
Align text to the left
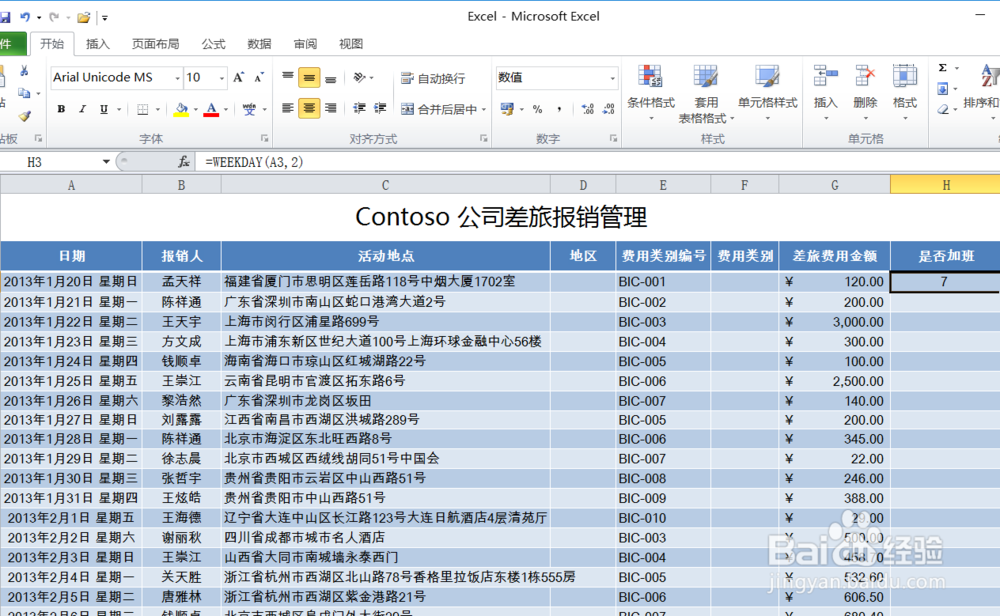click(x=288, y=108)
